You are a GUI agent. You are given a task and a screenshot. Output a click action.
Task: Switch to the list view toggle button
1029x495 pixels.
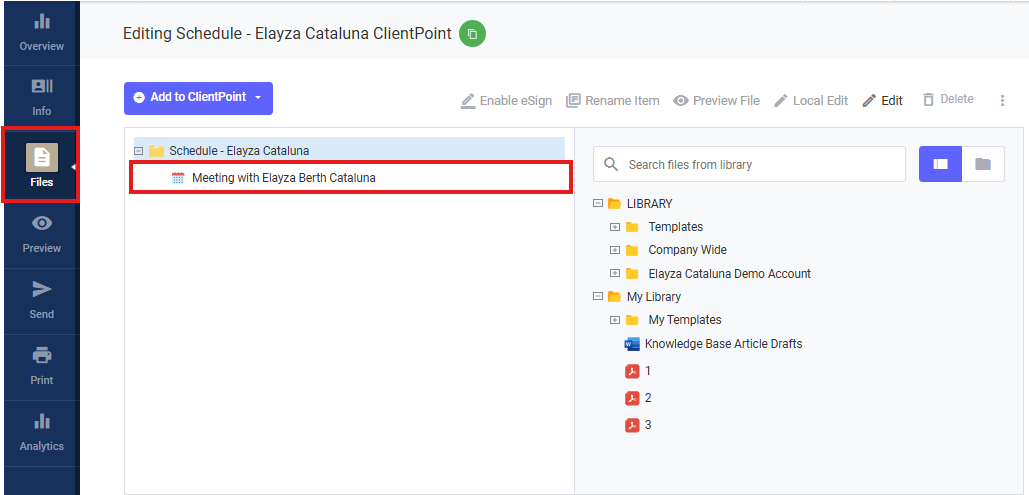(940, 164)
